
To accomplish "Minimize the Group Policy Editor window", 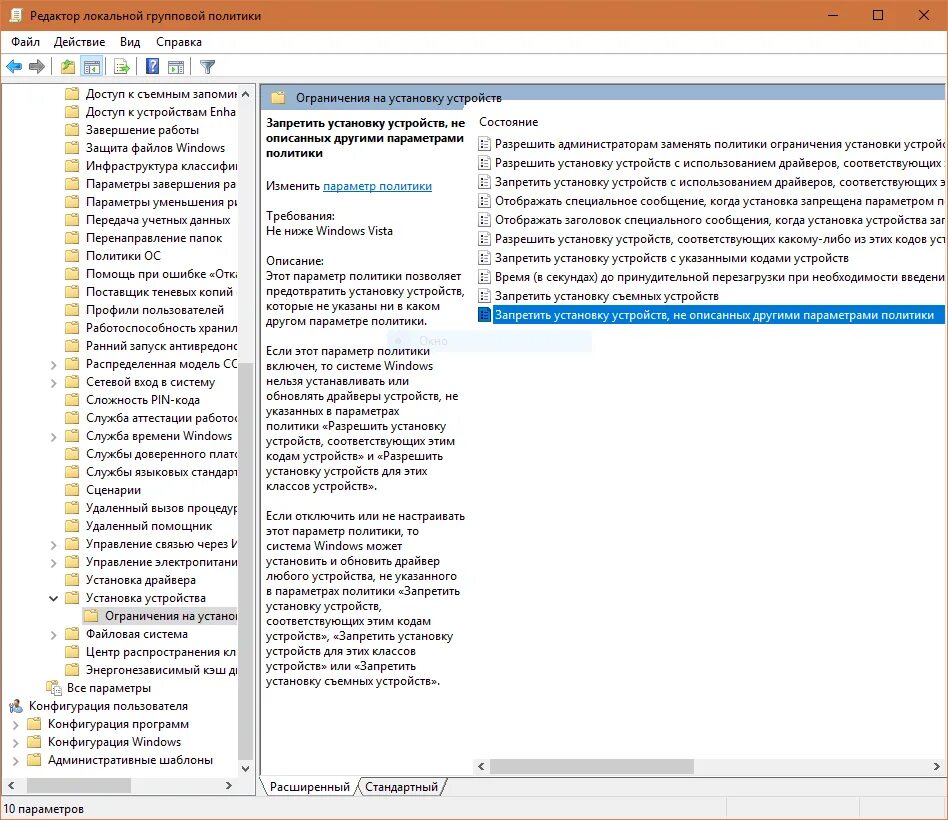I will pyautogui.click(x=833, y=16).
